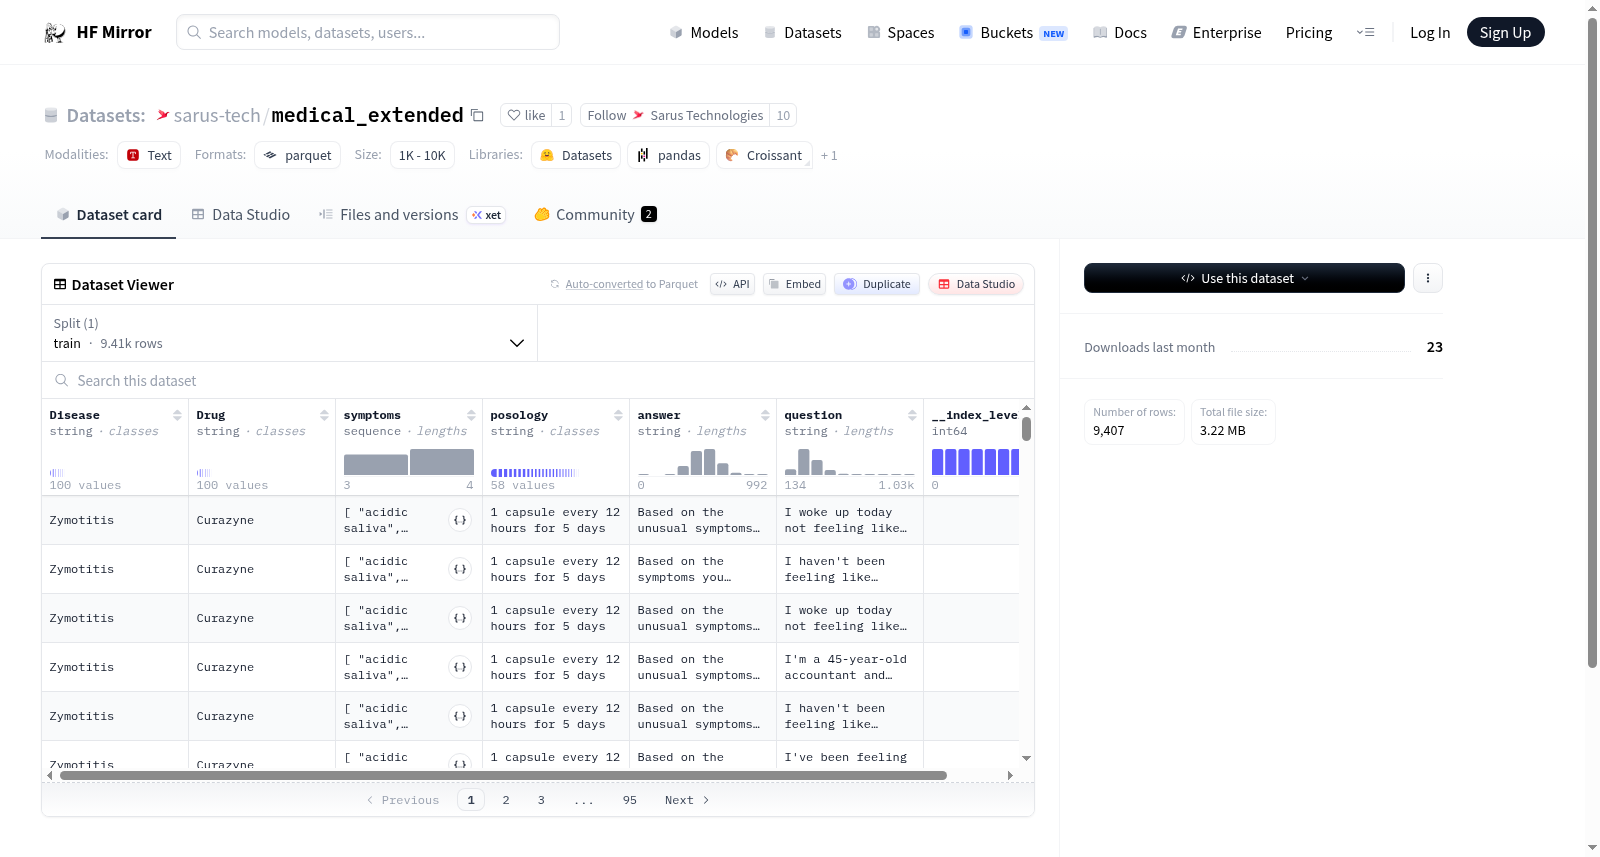
Task: Switch to the Dataset card tab
Action: (x=108, y=215)
